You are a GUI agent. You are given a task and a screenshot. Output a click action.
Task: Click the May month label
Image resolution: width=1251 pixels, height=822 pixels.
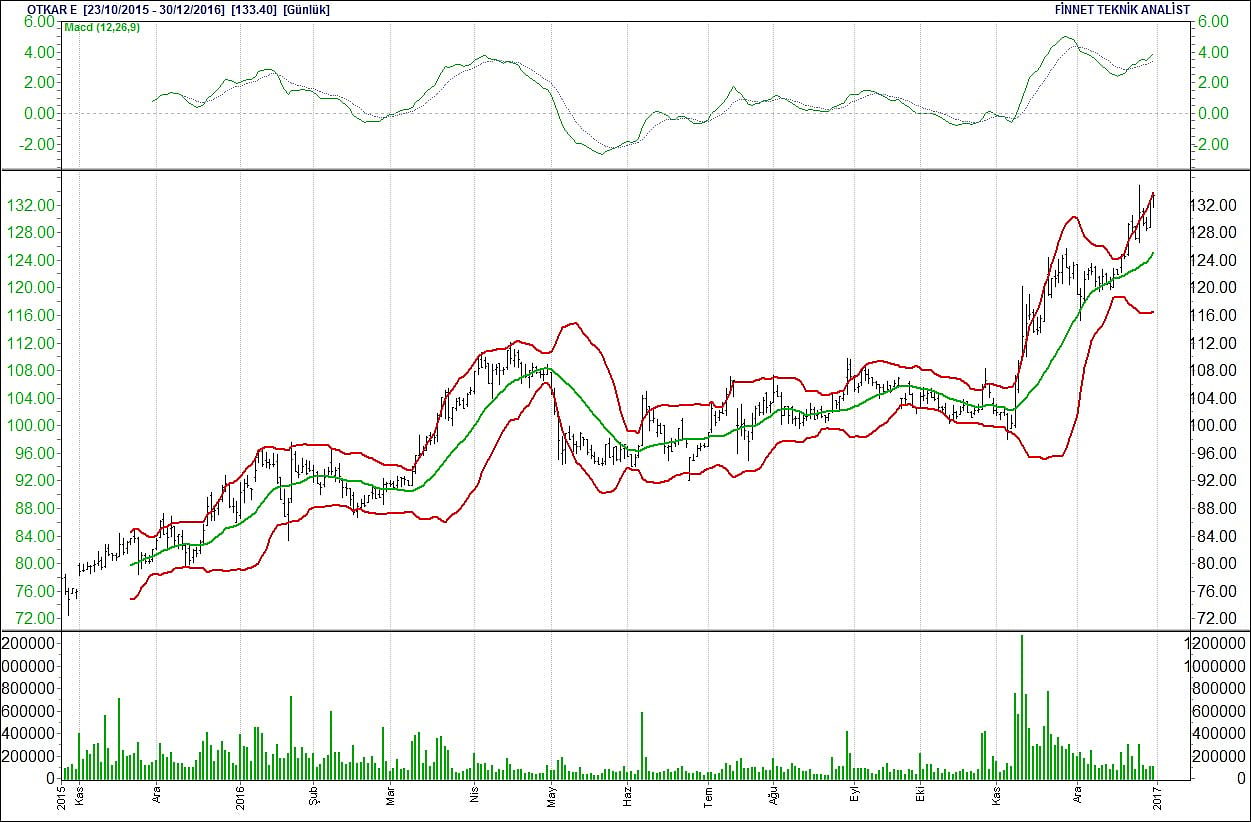click(549, 799)
